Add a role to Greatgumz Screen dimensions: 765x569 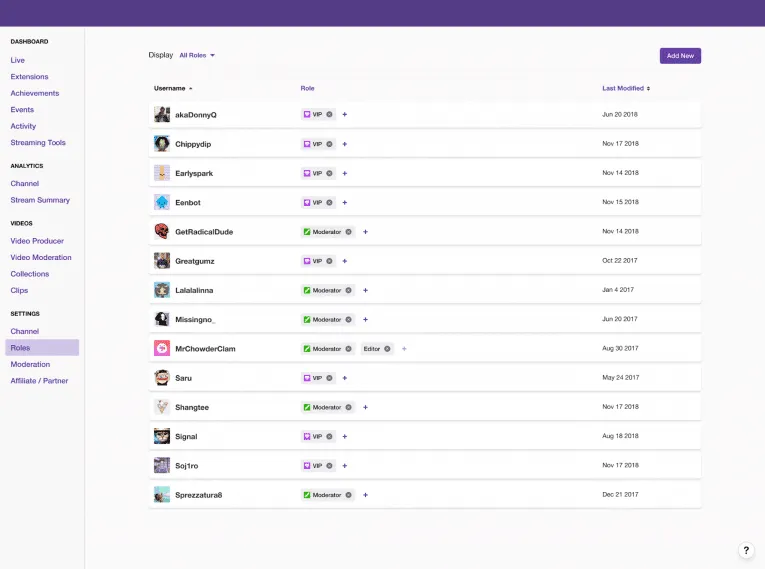[344, 261]
